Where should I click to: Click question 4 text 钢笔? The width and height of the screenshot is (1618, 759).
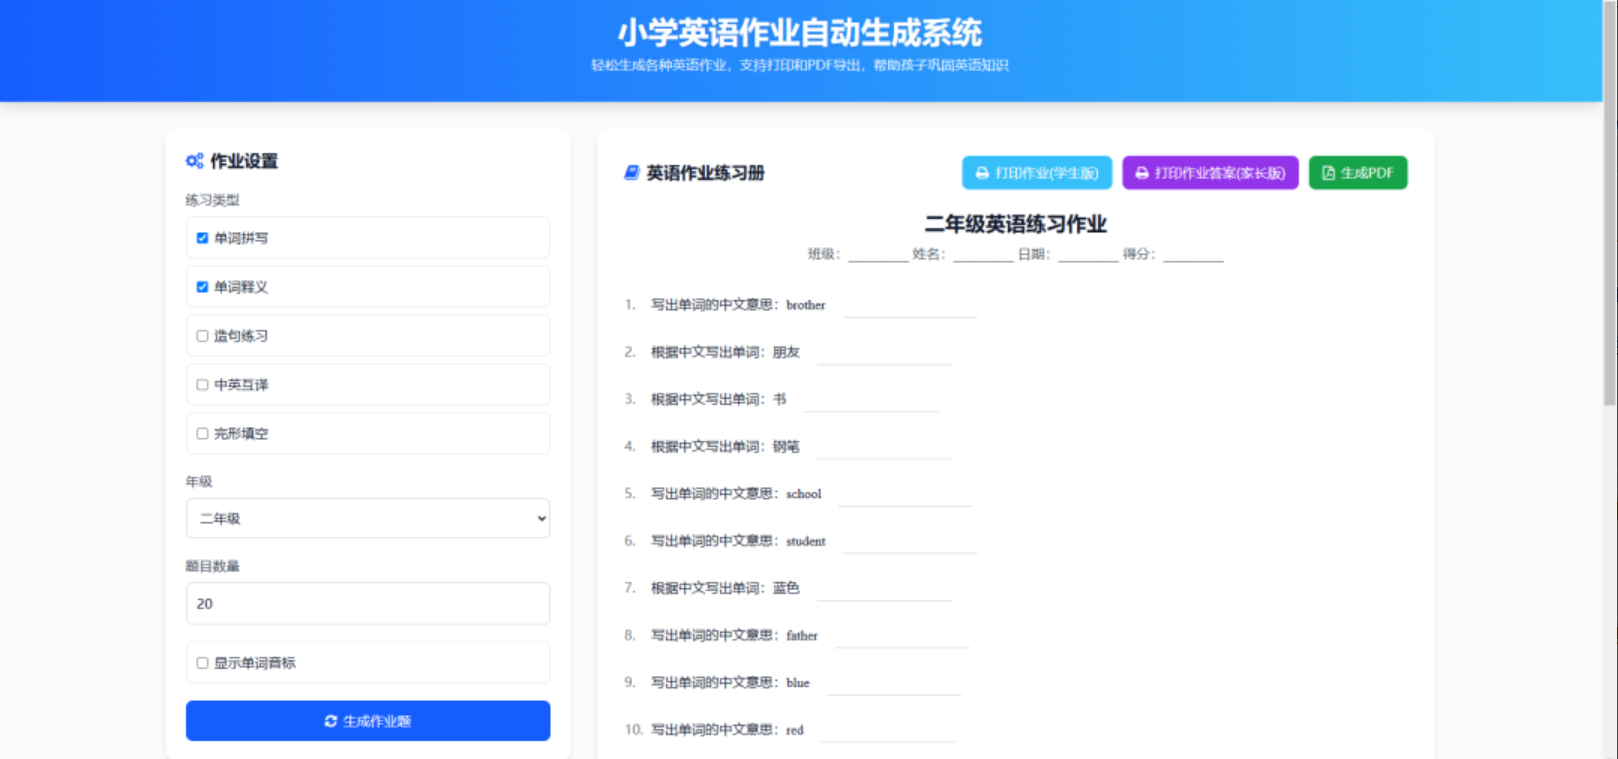tap(786, 446)
